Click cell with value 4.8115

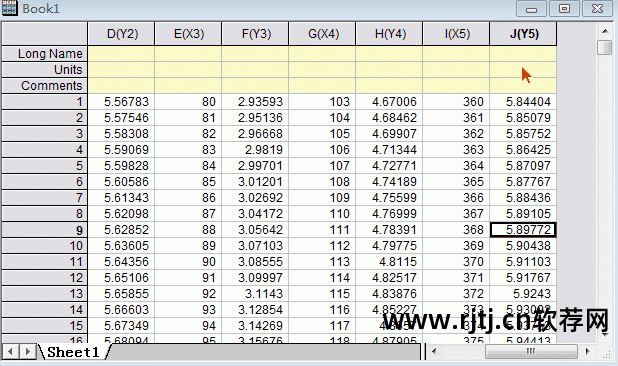click(x=389, y=262)
